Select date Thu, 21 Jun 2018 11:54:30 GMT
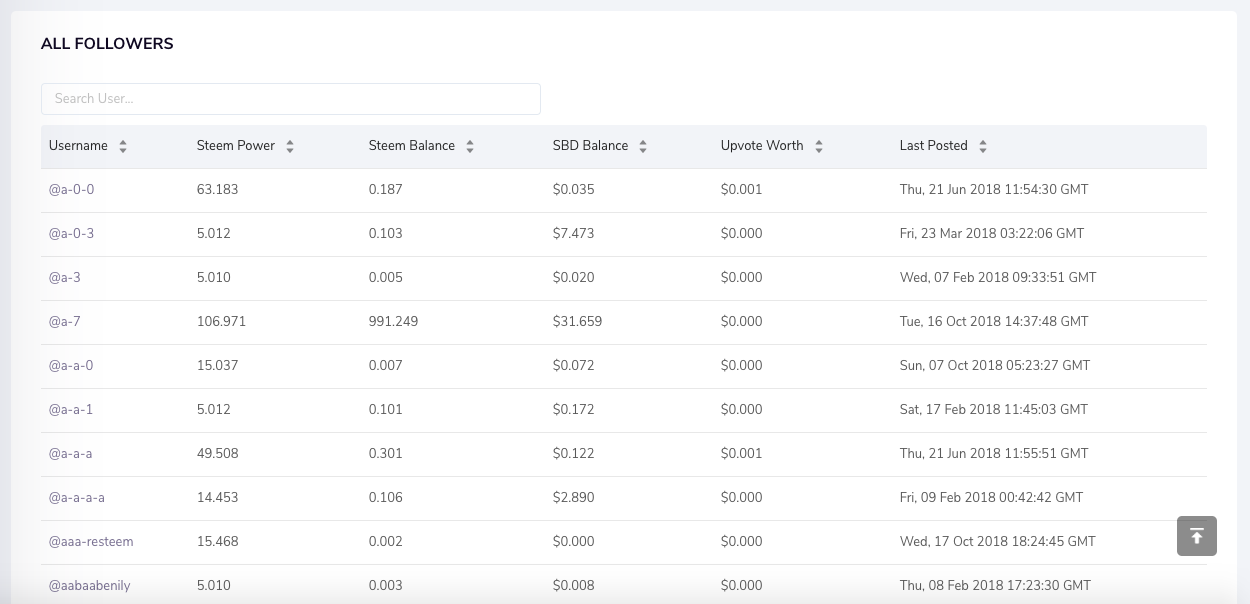Image resolution: width=1250 pixels, height=604 pixels. coord(994,190)
